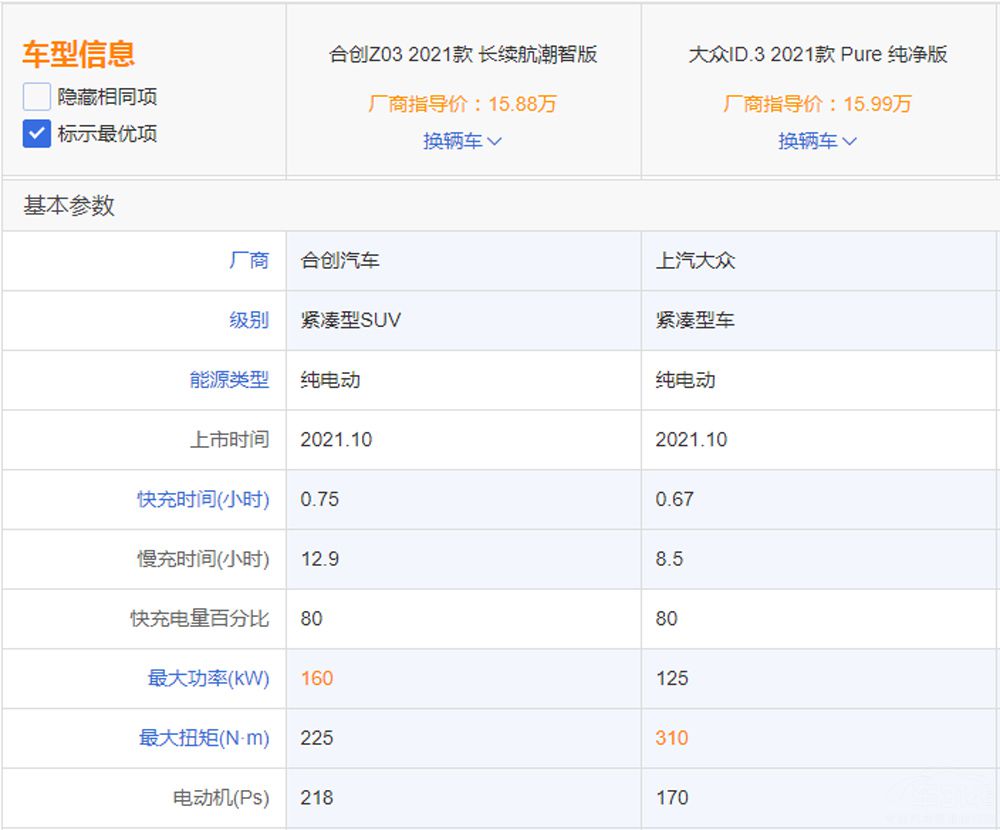Click the 级别 parameter label

249,320
